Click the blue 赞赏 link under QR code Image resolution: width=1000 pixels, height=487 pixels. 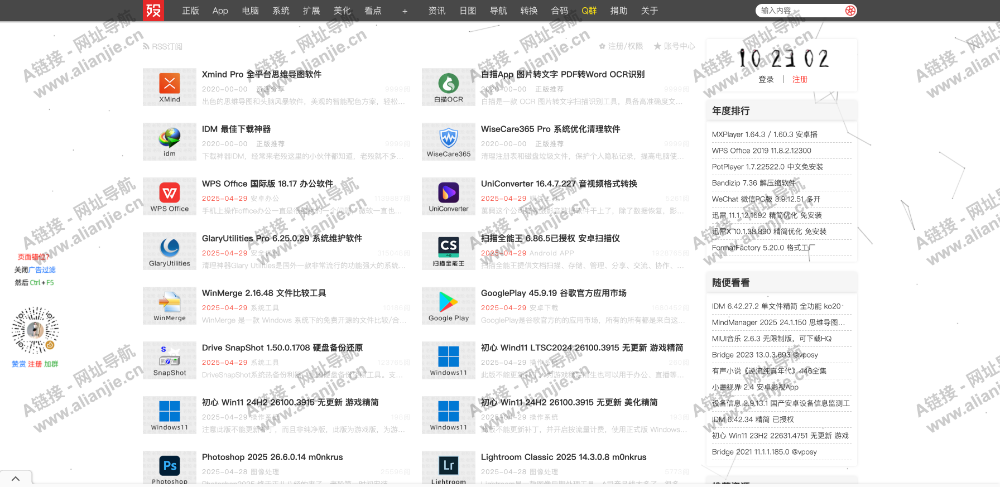18,364
